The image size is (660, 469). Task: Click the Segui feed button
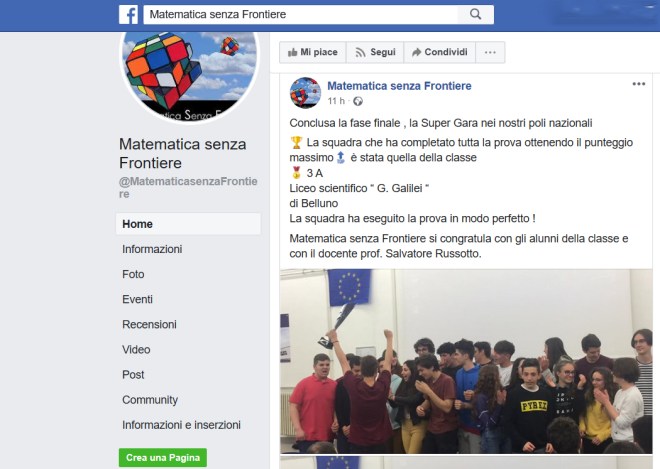(375, 52)
